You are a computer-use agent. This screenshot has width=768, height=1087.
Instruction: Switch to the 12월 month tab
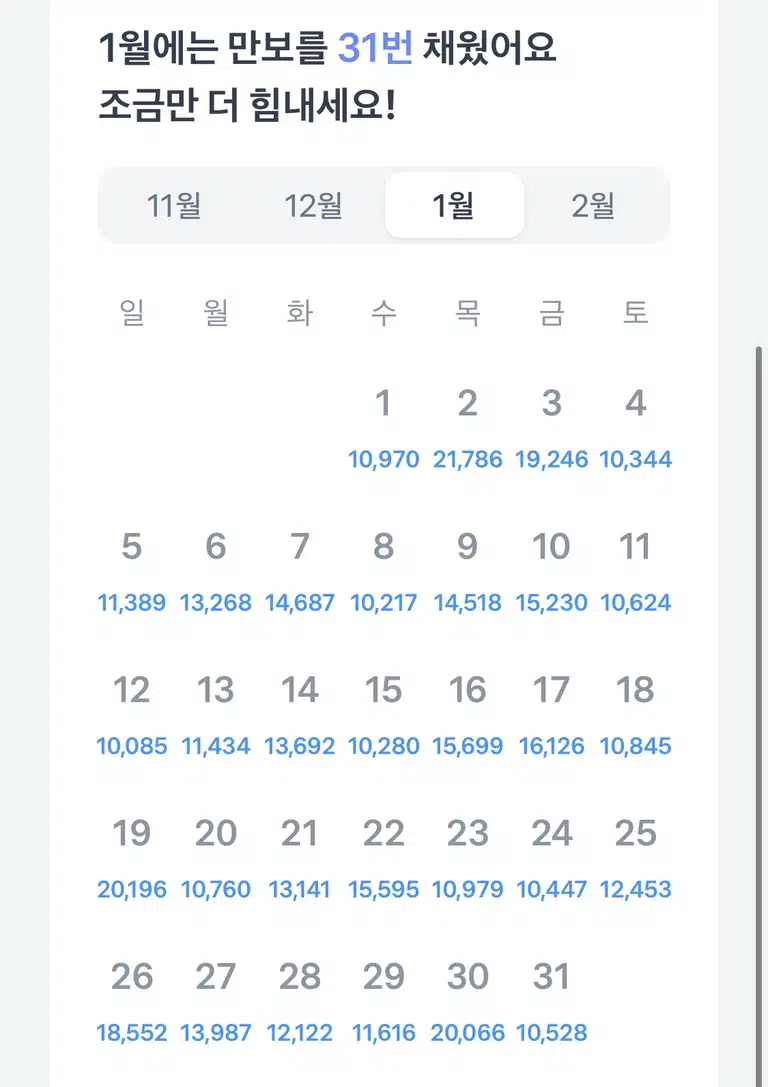pos(313,205)
